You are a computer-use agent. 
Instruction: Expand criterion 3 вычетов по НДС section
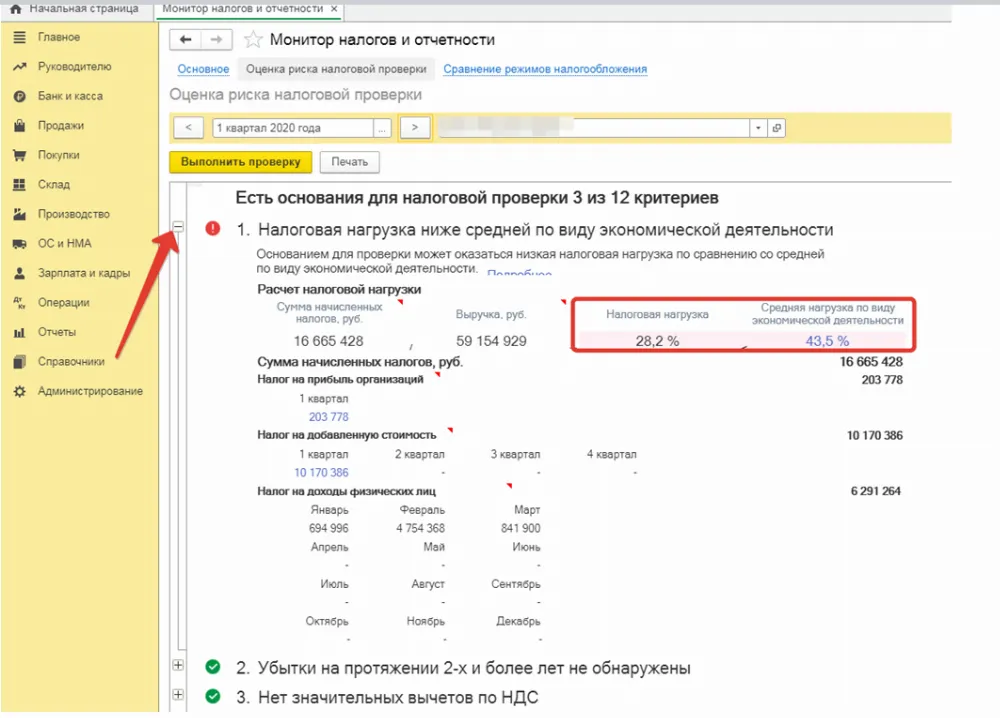(x=179, y=694)
